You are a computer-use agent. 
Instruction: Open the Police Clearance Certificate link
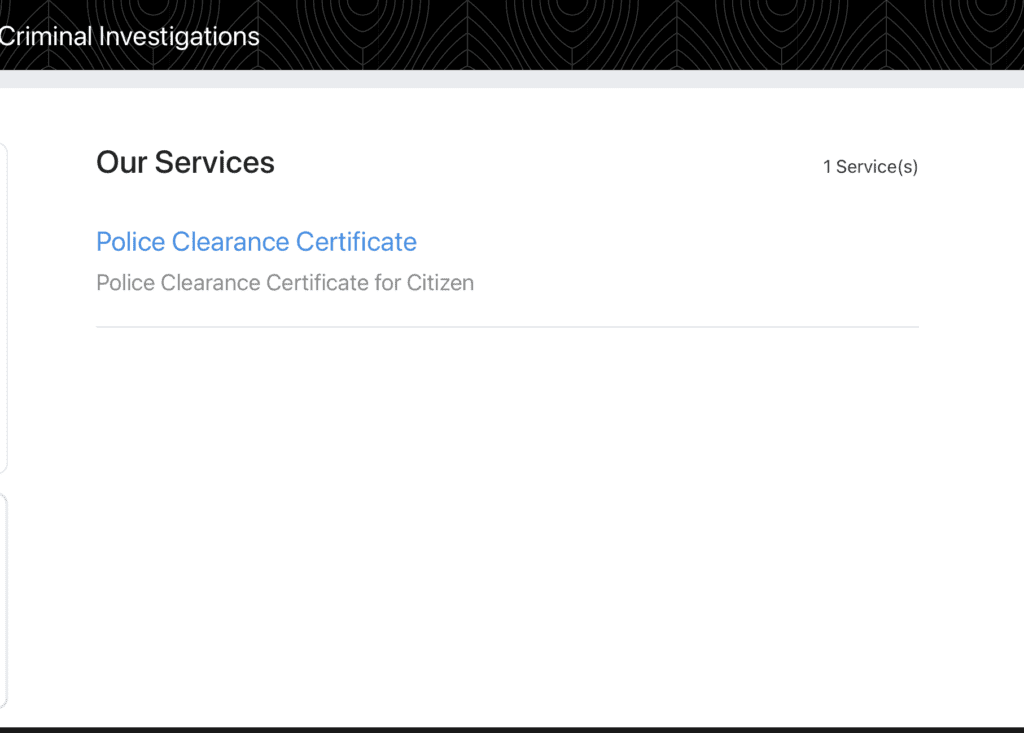tap(256, 242)
